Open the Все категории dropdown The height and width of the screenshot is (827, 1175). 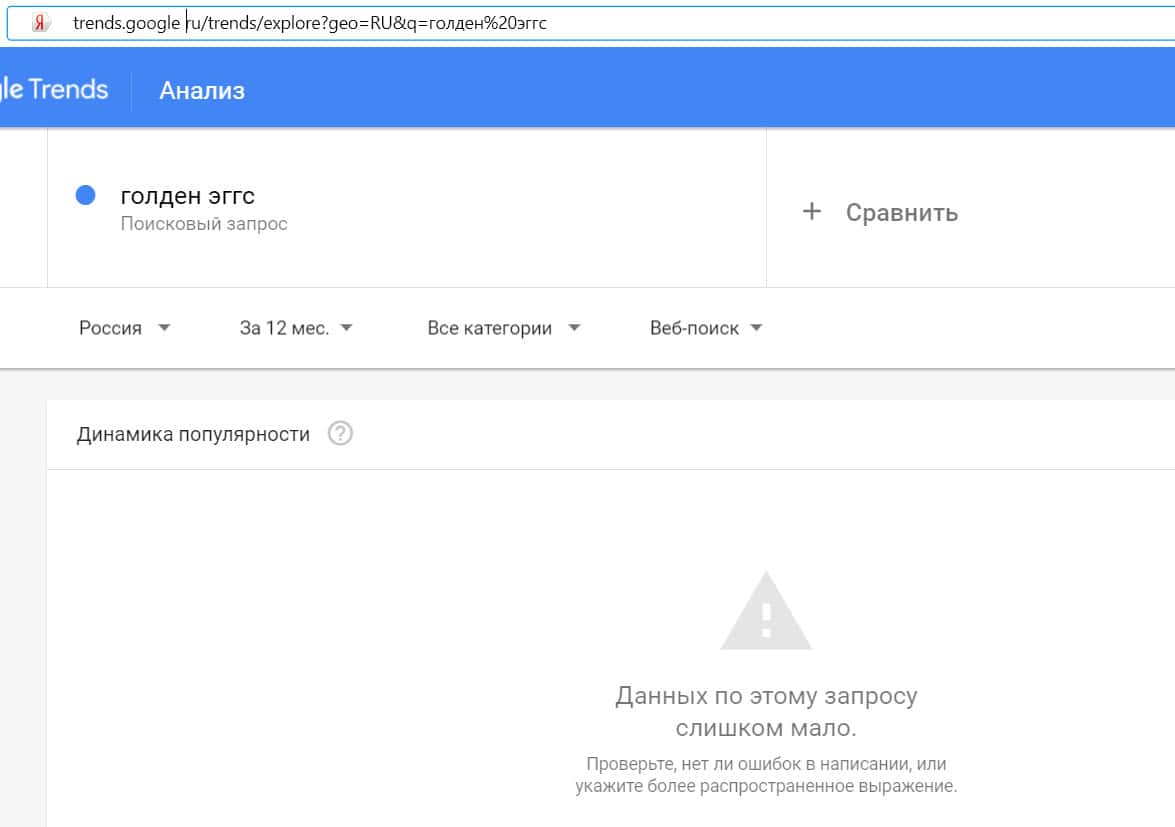tap(504, 328)
